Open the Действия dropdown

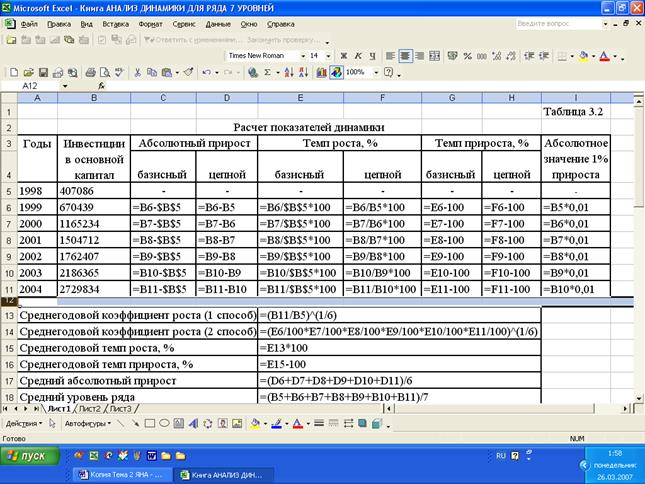click(x=24, y=424)
